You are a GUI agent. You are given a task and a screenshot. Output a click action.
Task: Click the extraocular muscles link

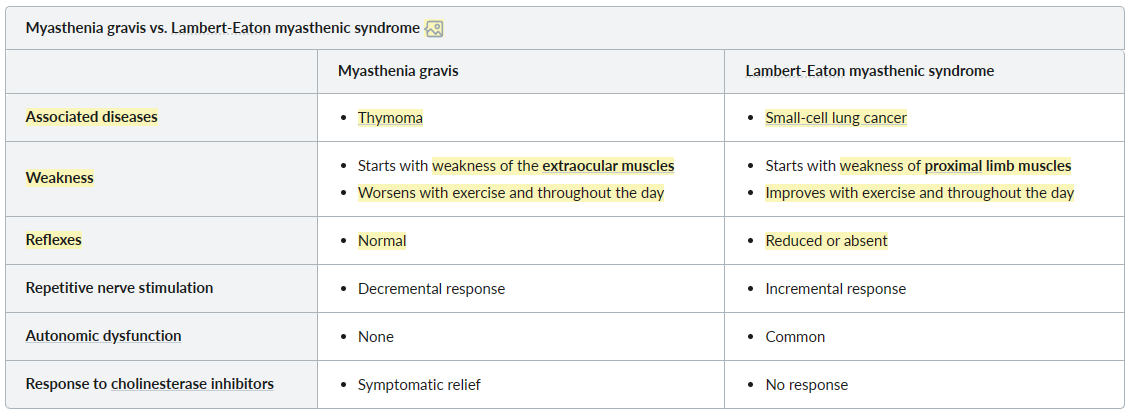[x=608, y=166]
